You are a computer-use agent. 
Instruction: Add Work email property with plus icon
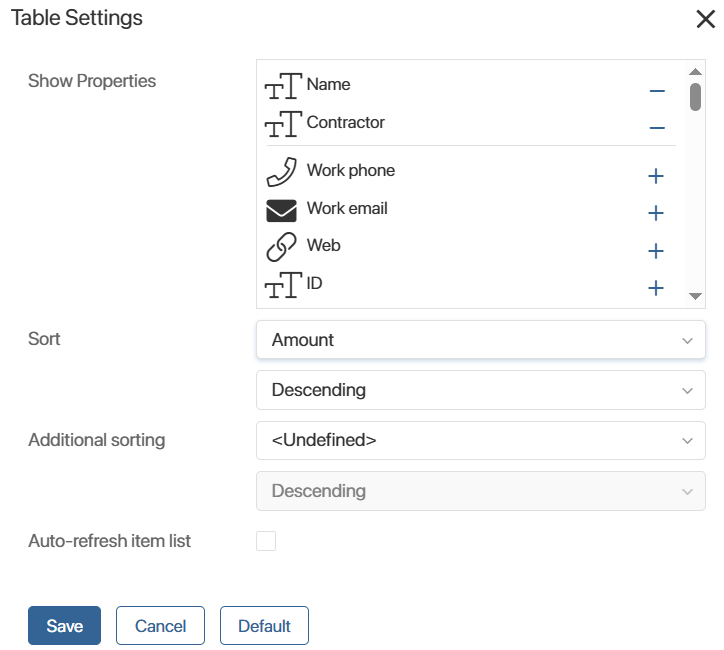[x=656, y=213]
